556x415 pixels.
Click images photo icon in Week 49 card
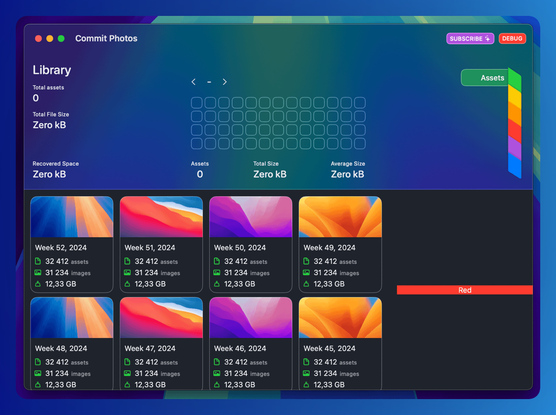pyautogui.click(x=306, y=272)
